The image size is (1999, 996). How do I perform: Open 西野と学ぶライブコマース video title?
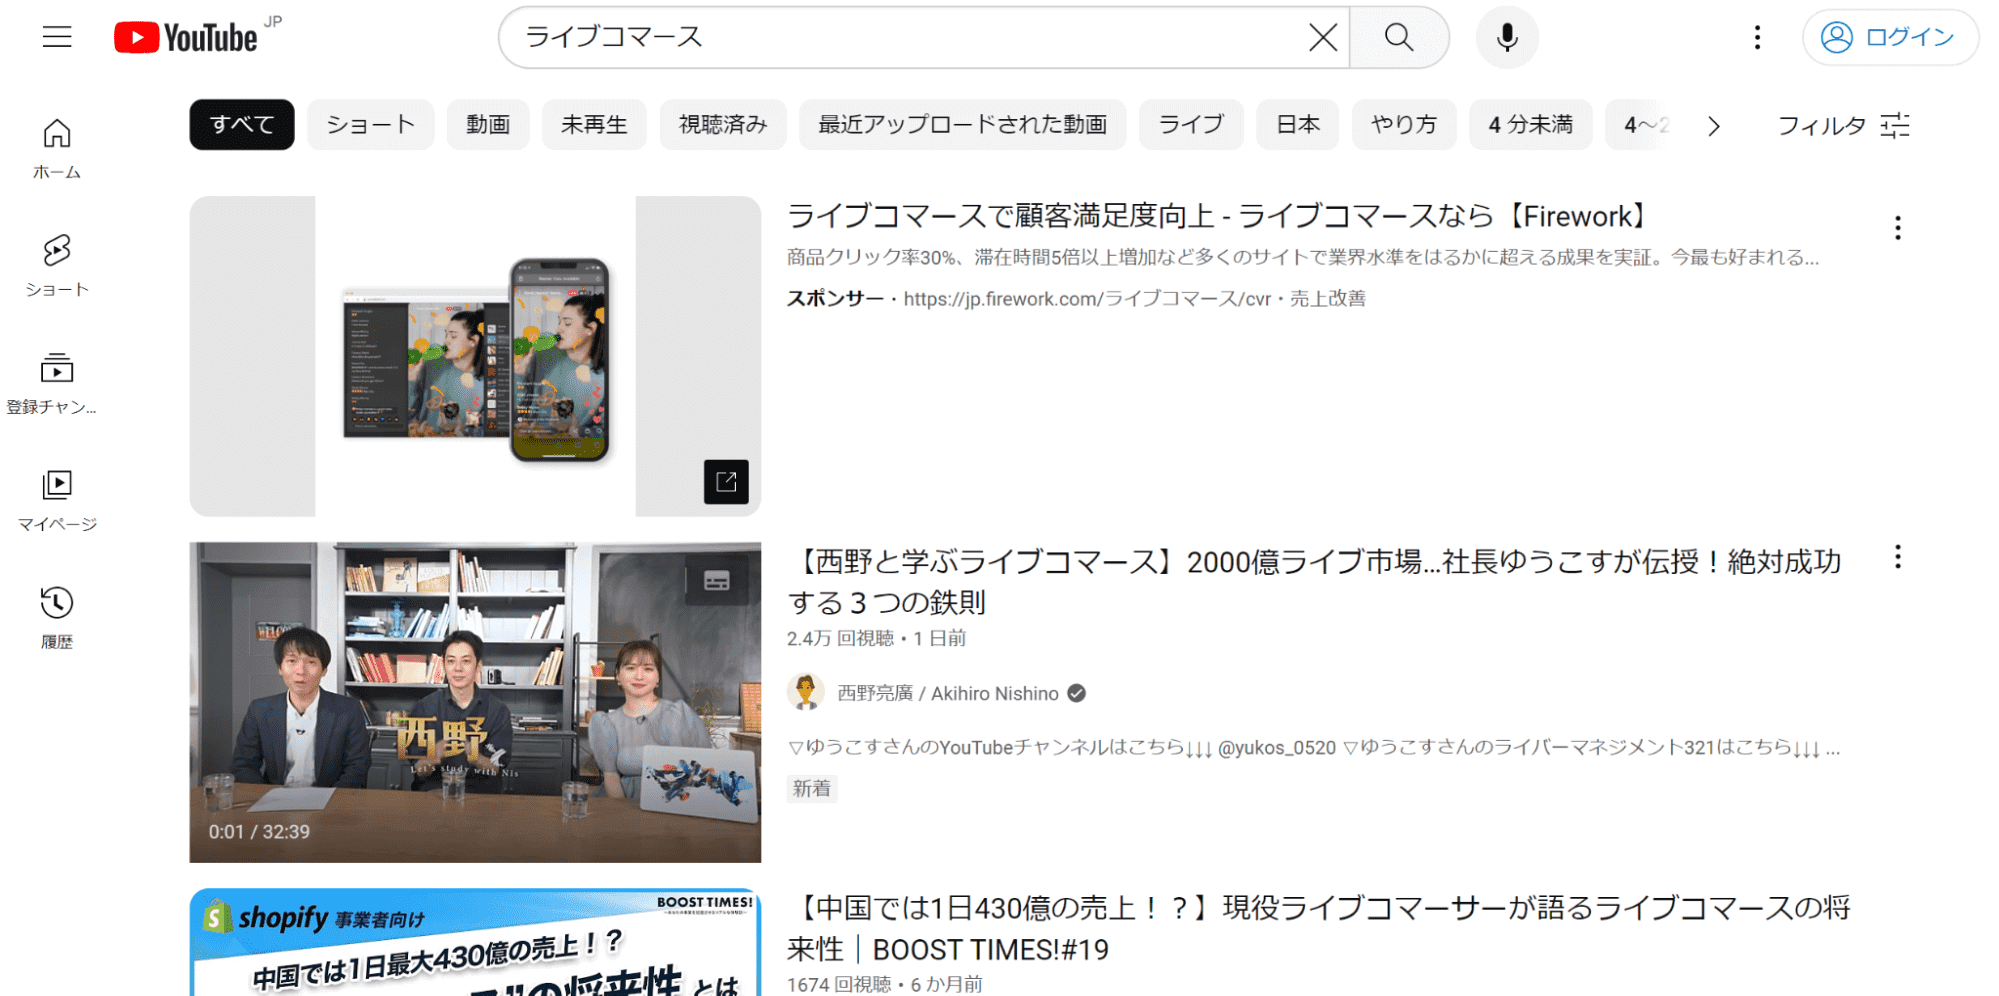(x=1314, y=582)
